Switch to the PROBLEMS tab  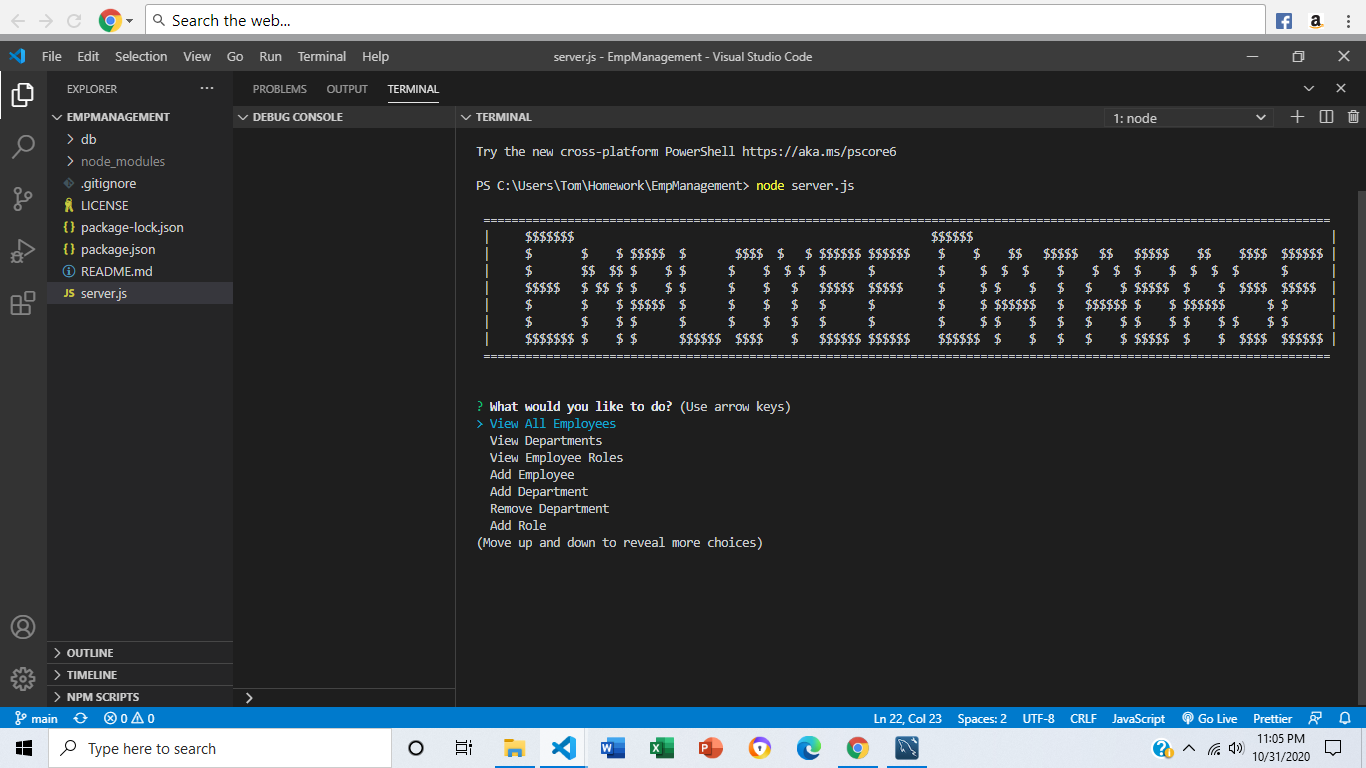tap(279, 89)
